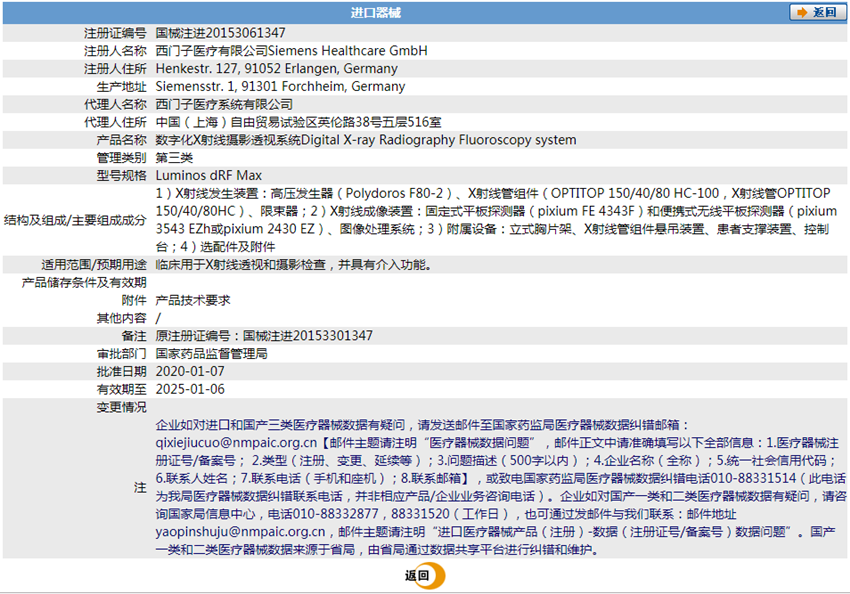The image size is (850, 594).
Task: Click the 进口器械 header title
Action: click(375, 12)
